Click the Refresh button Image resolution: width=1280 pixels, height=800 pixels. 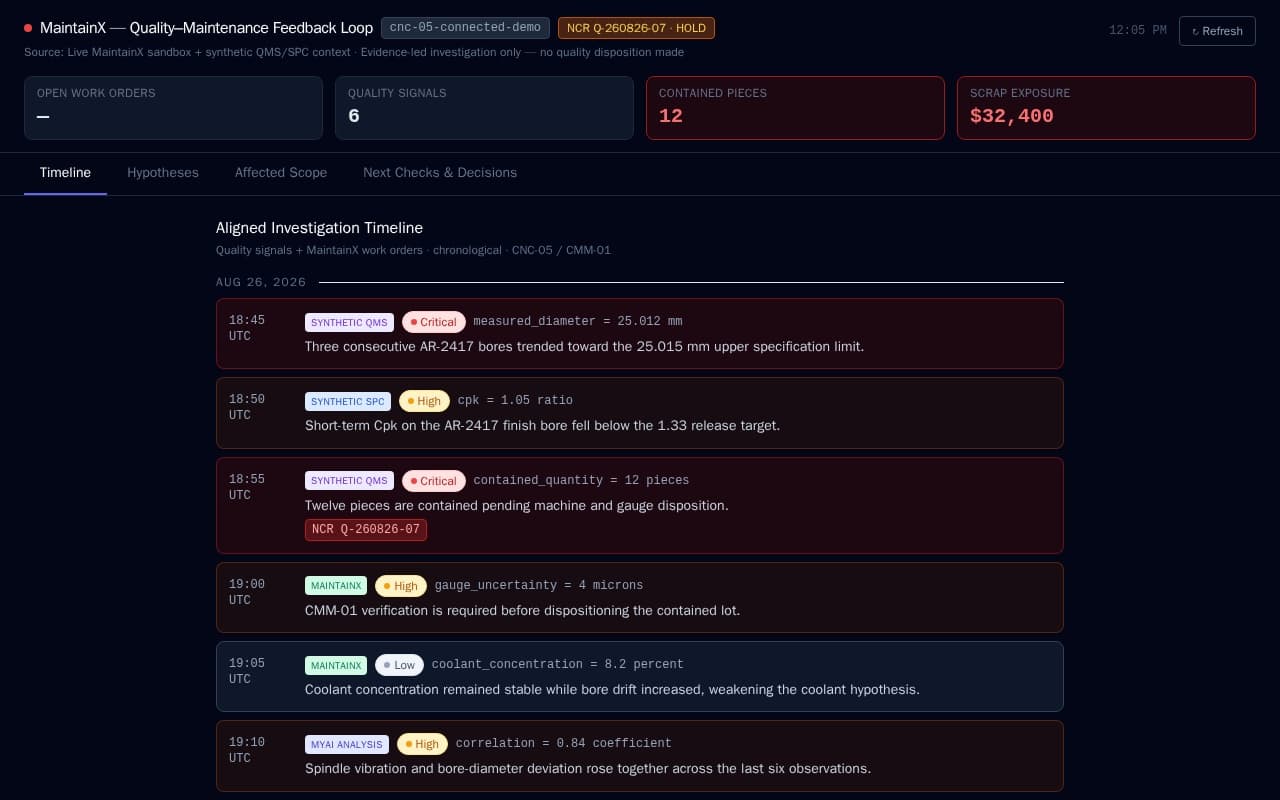tap(1217, 31)
